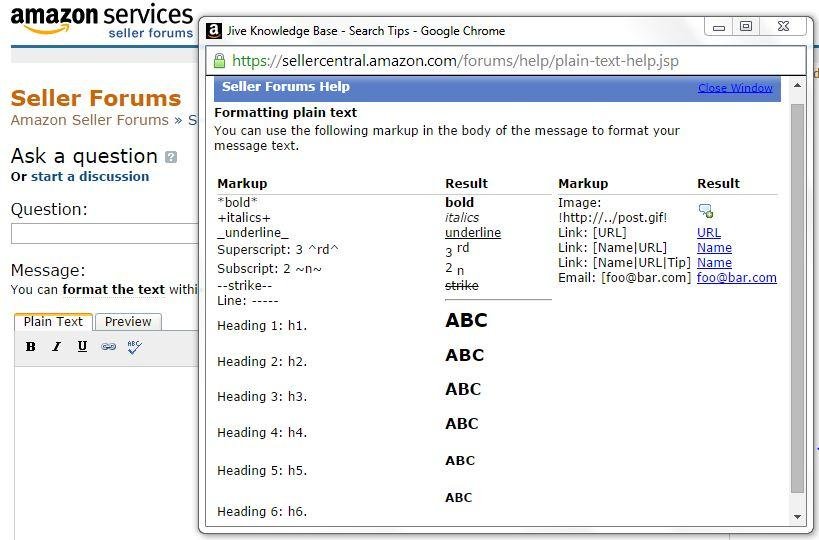
Task: Click the Seller Forums Help header text
Action: (x=286, y=87)
